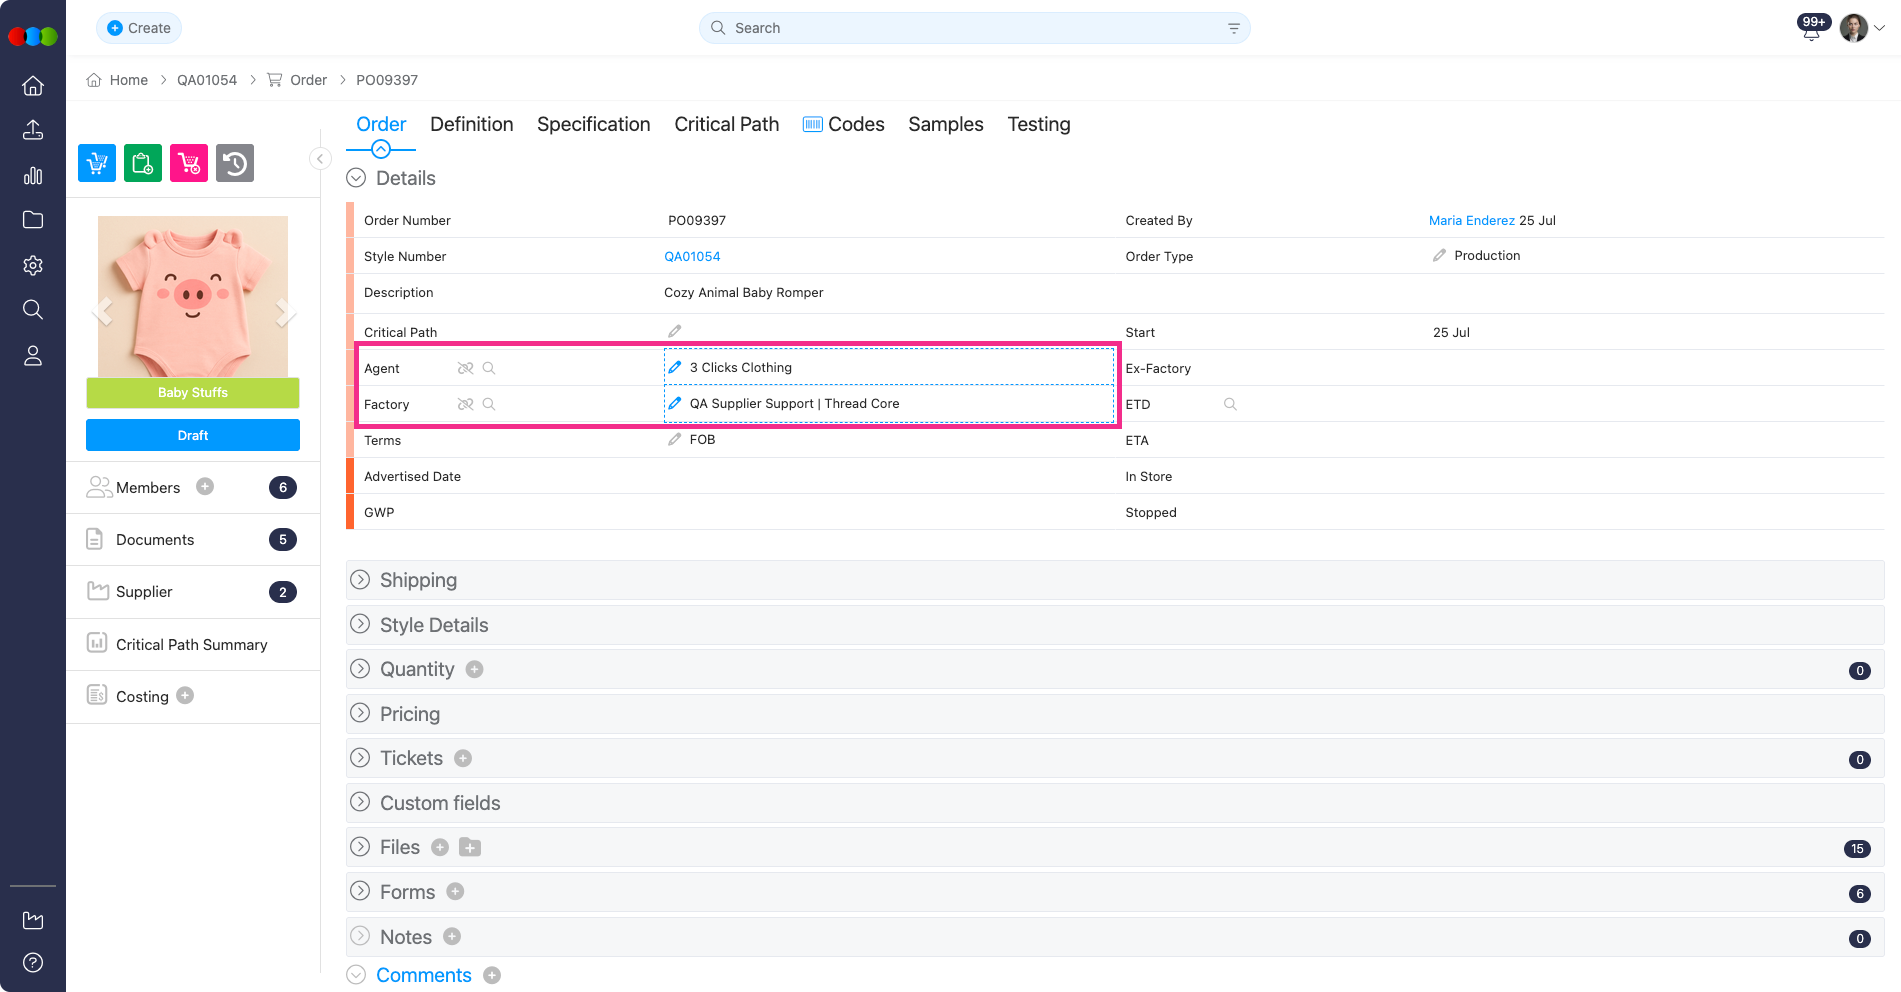This screenshot has width=1901, height=992.
Task: Add a member with plus icon
Action: 205,487
